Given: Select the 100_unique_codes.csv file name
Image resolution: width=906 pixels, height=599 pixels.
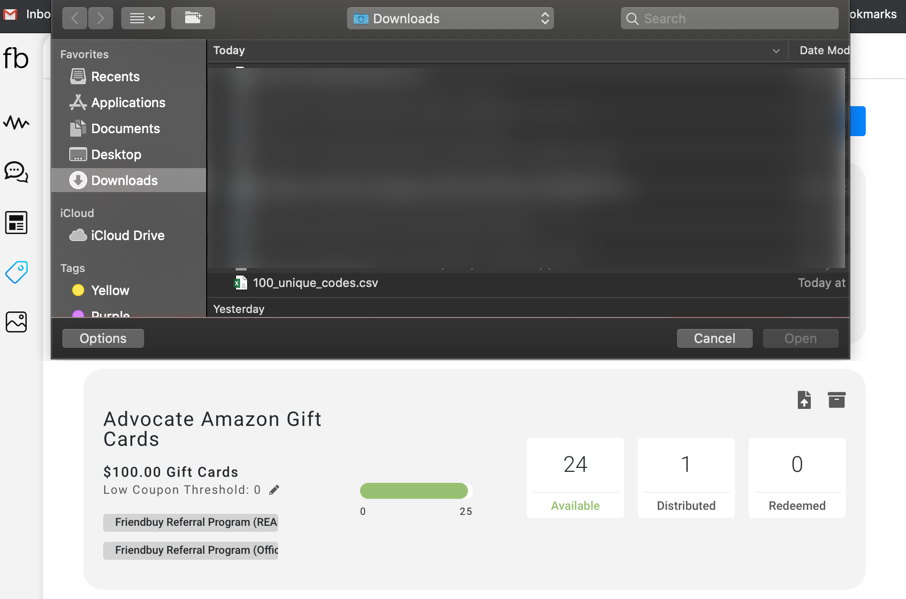Looking at the screenshot, I should pos(315,283).
